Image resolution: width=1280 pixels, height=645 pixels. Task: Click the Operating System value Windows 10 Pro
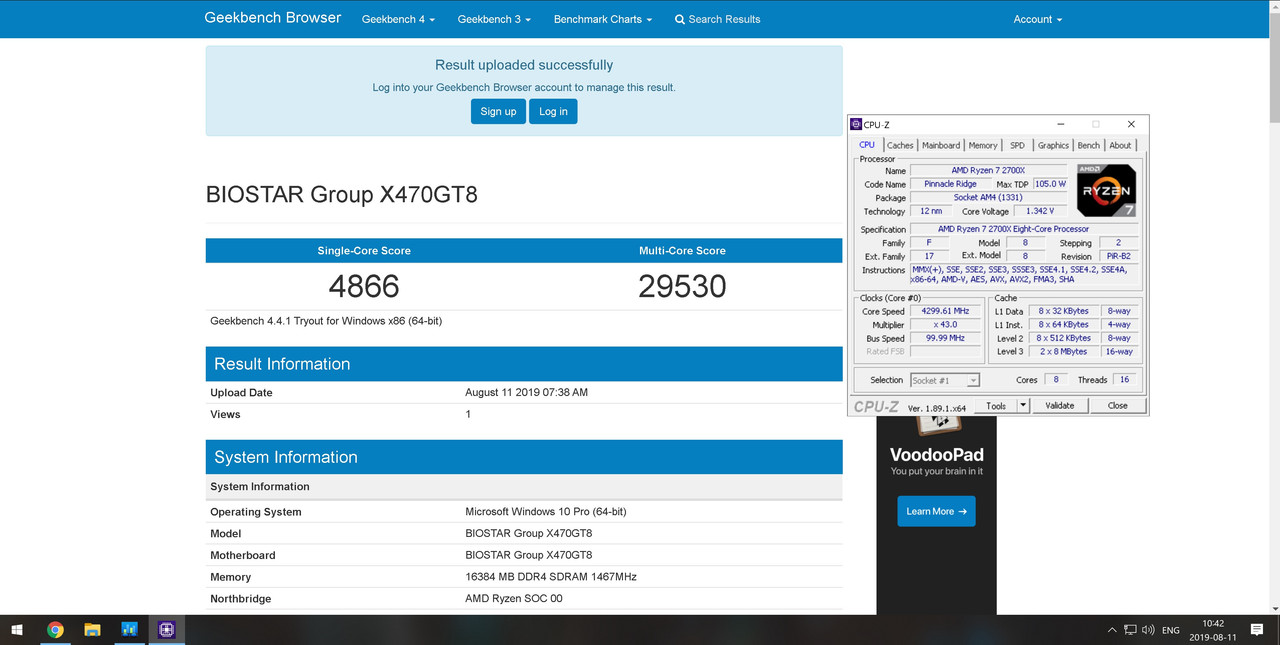(546, 511)
